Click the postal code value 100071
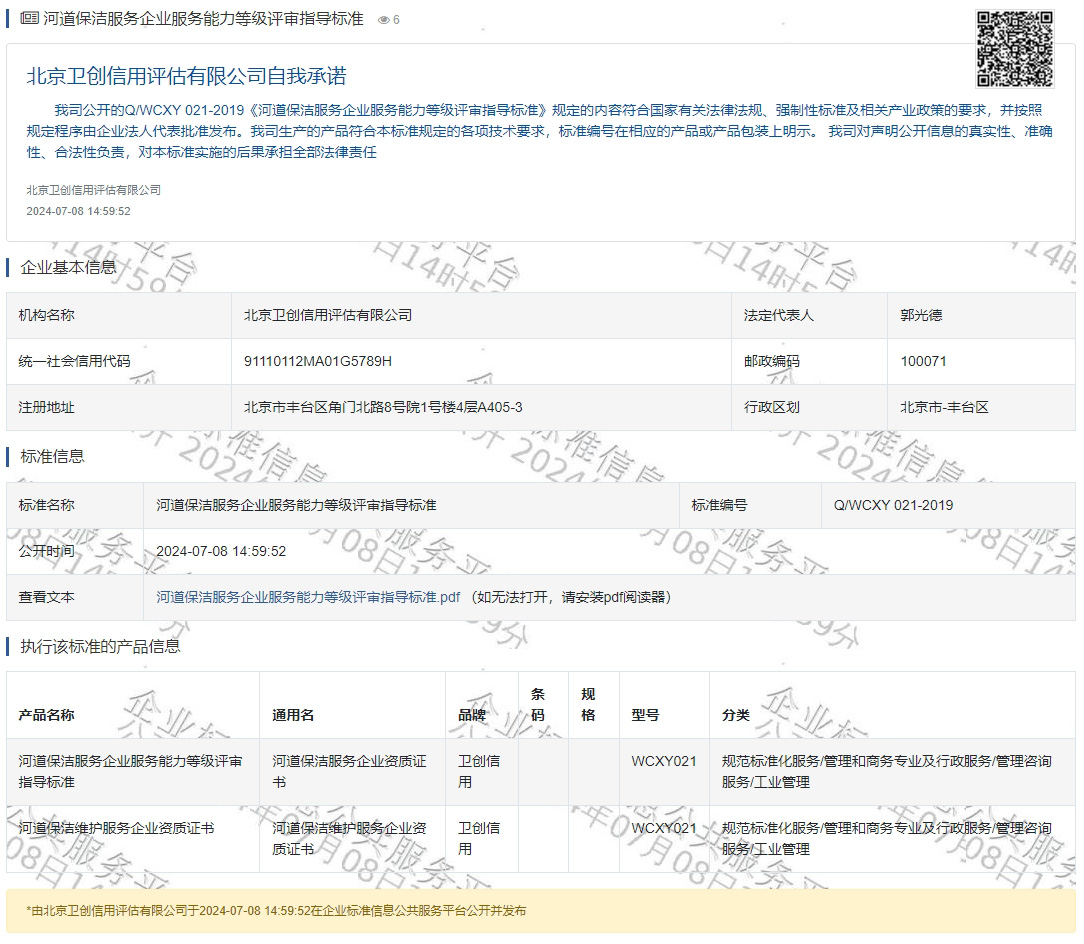Image resolution: width=1084 pixels, height=944 pixels. [x=924, y=361]
